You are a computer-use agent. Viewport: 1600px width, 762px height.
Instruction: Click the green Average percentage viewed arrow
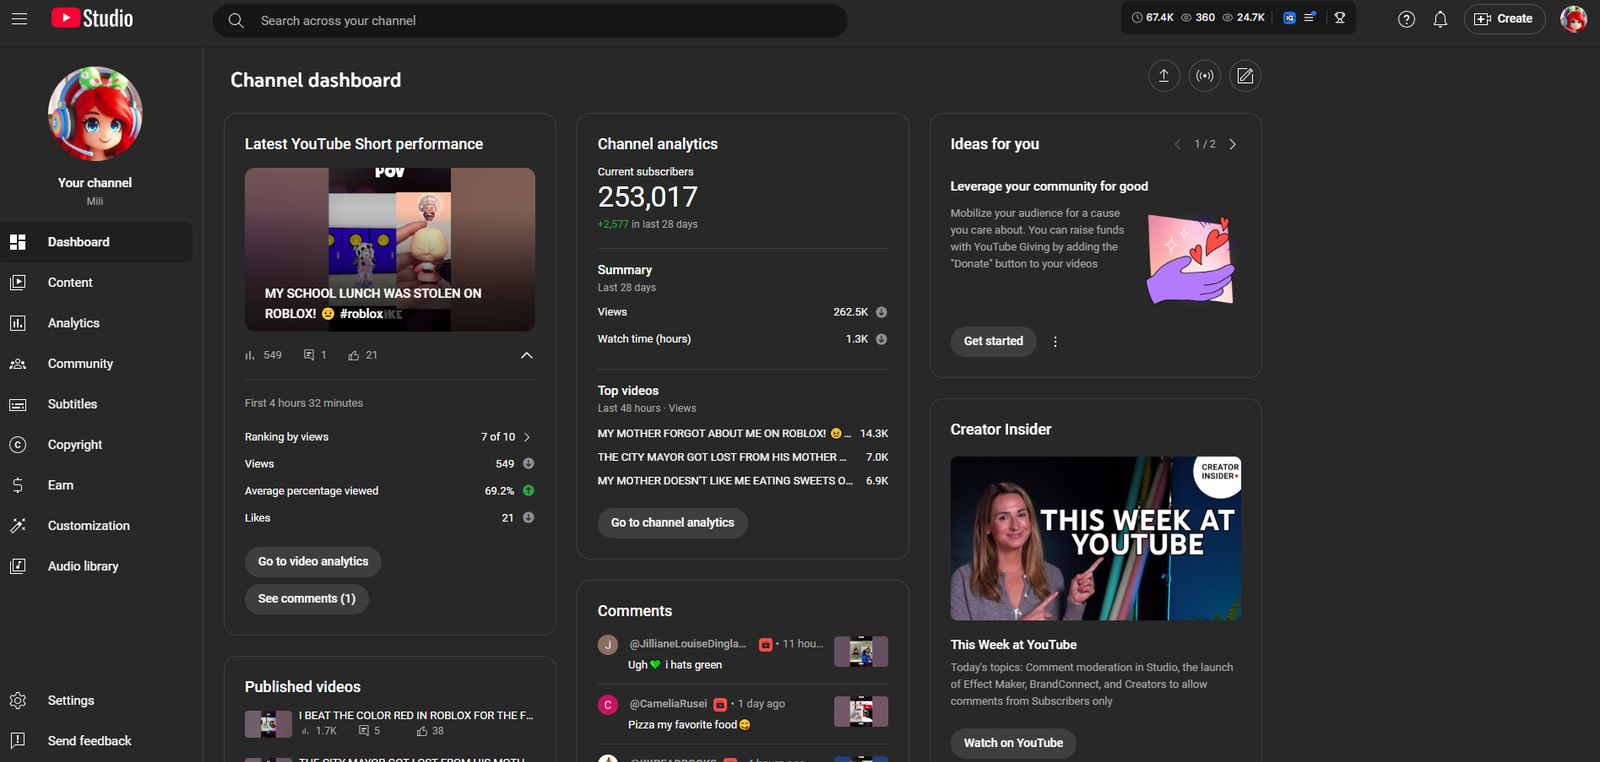(528, 491)
